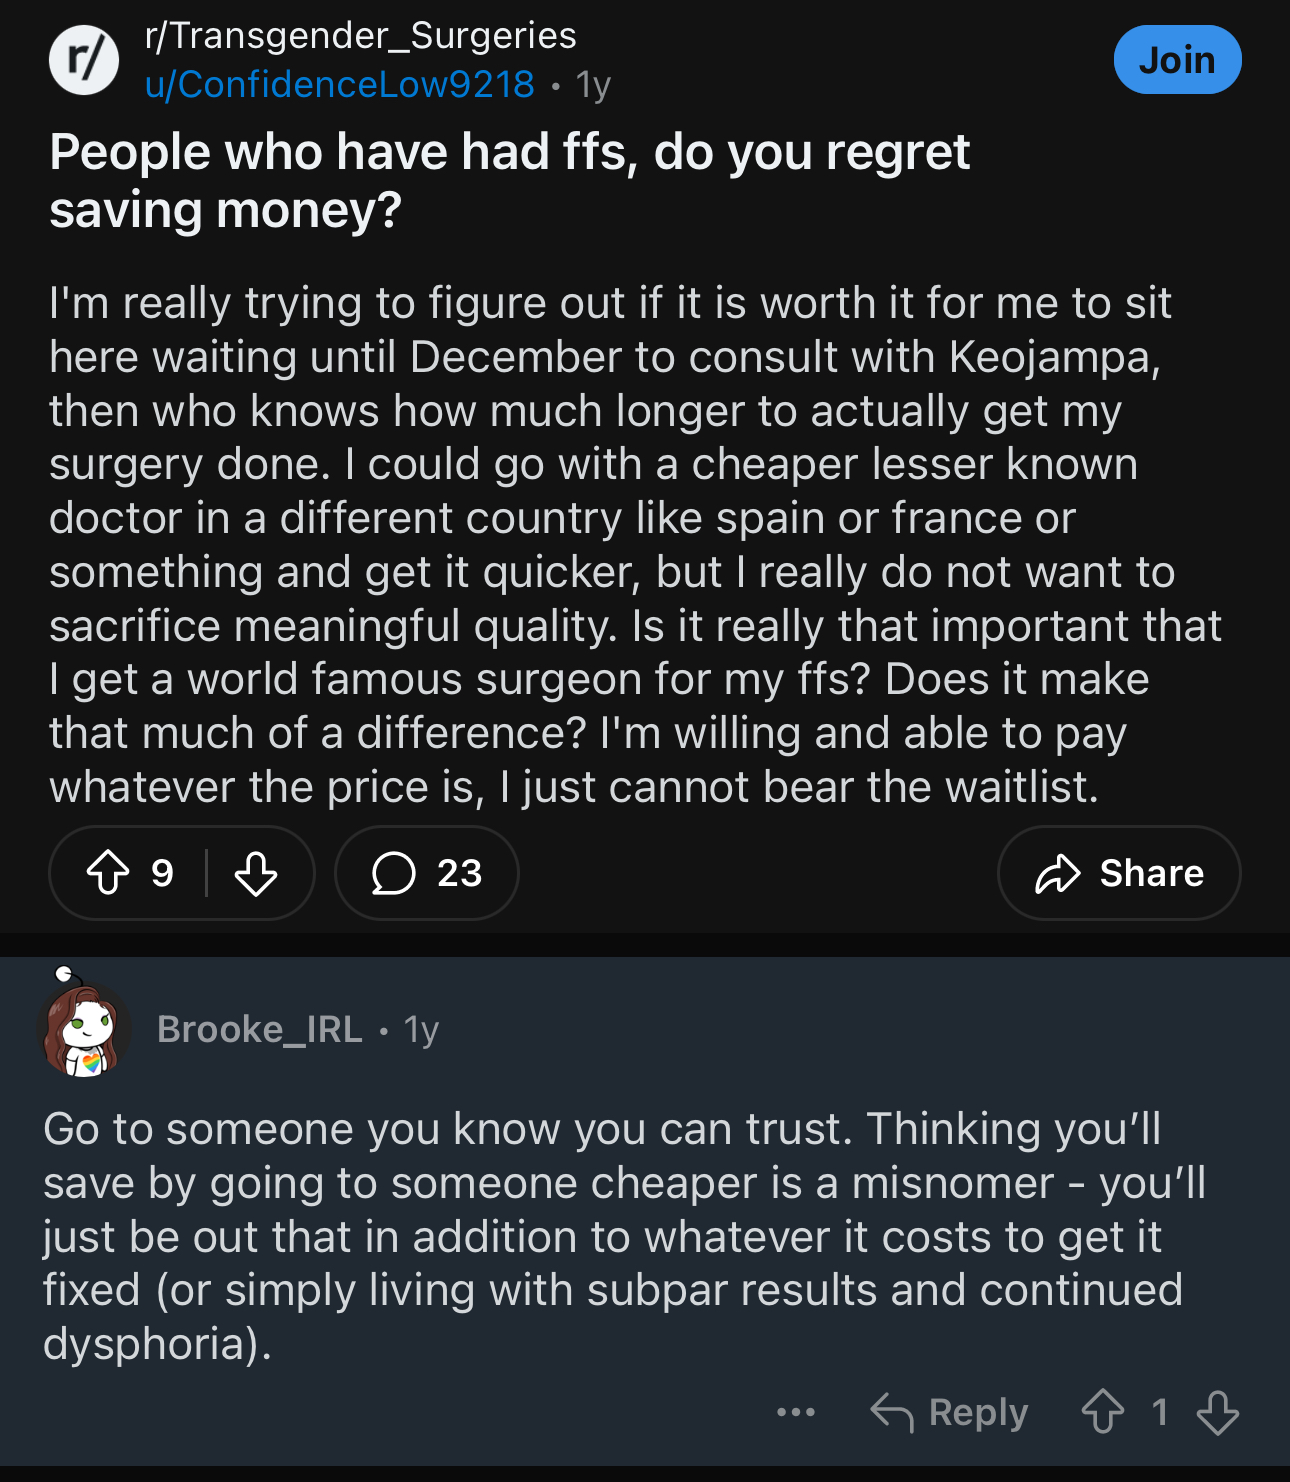This screenshot has height=1482, width=1290.
Task: Upvote the post about ffs regret
Action: (108, 873)
